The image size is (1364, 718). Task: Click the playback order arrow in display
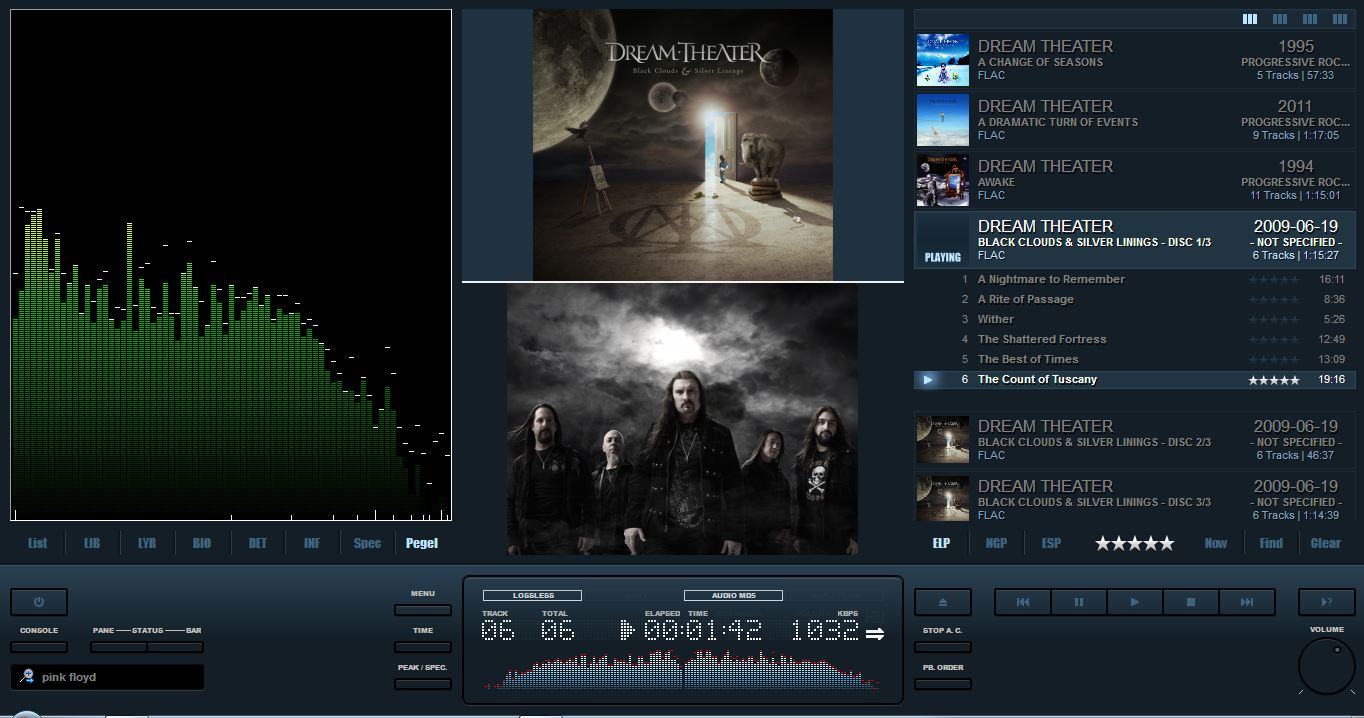point(875,634)
